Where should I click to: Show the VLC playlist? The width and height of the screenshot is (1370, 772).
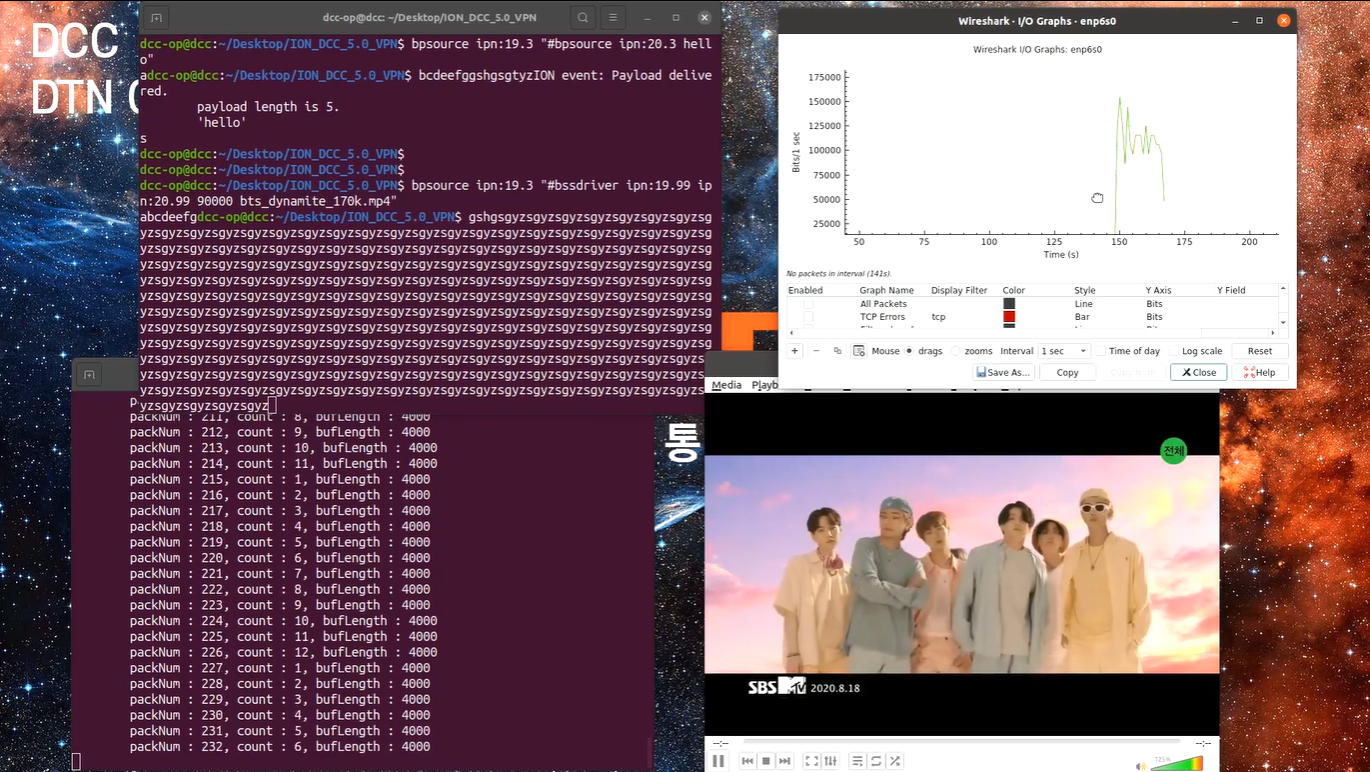click(857, 761)
